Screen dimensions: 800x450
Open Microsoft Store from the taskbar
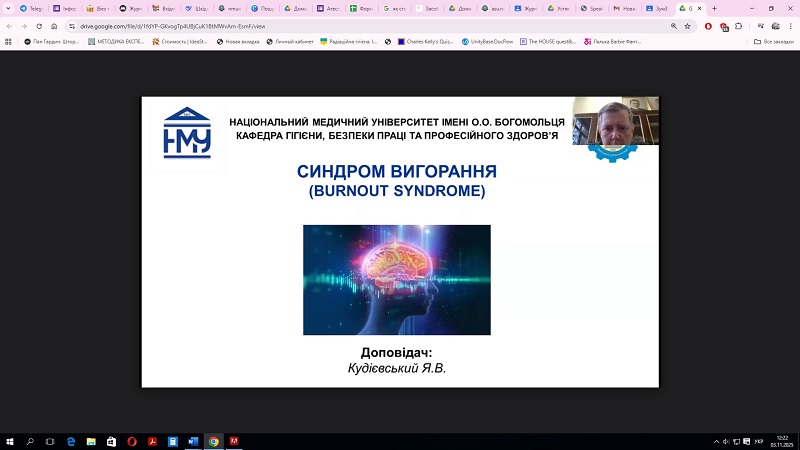(111, 441)
